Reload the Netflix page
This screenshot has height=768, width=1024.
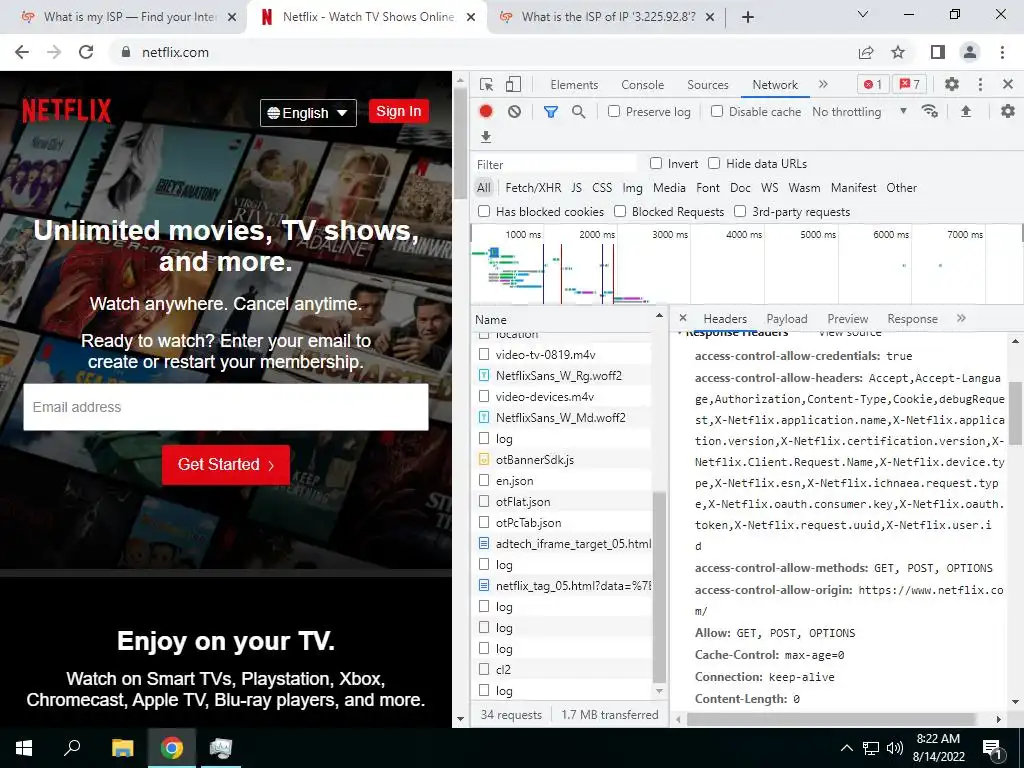(86, 52)
